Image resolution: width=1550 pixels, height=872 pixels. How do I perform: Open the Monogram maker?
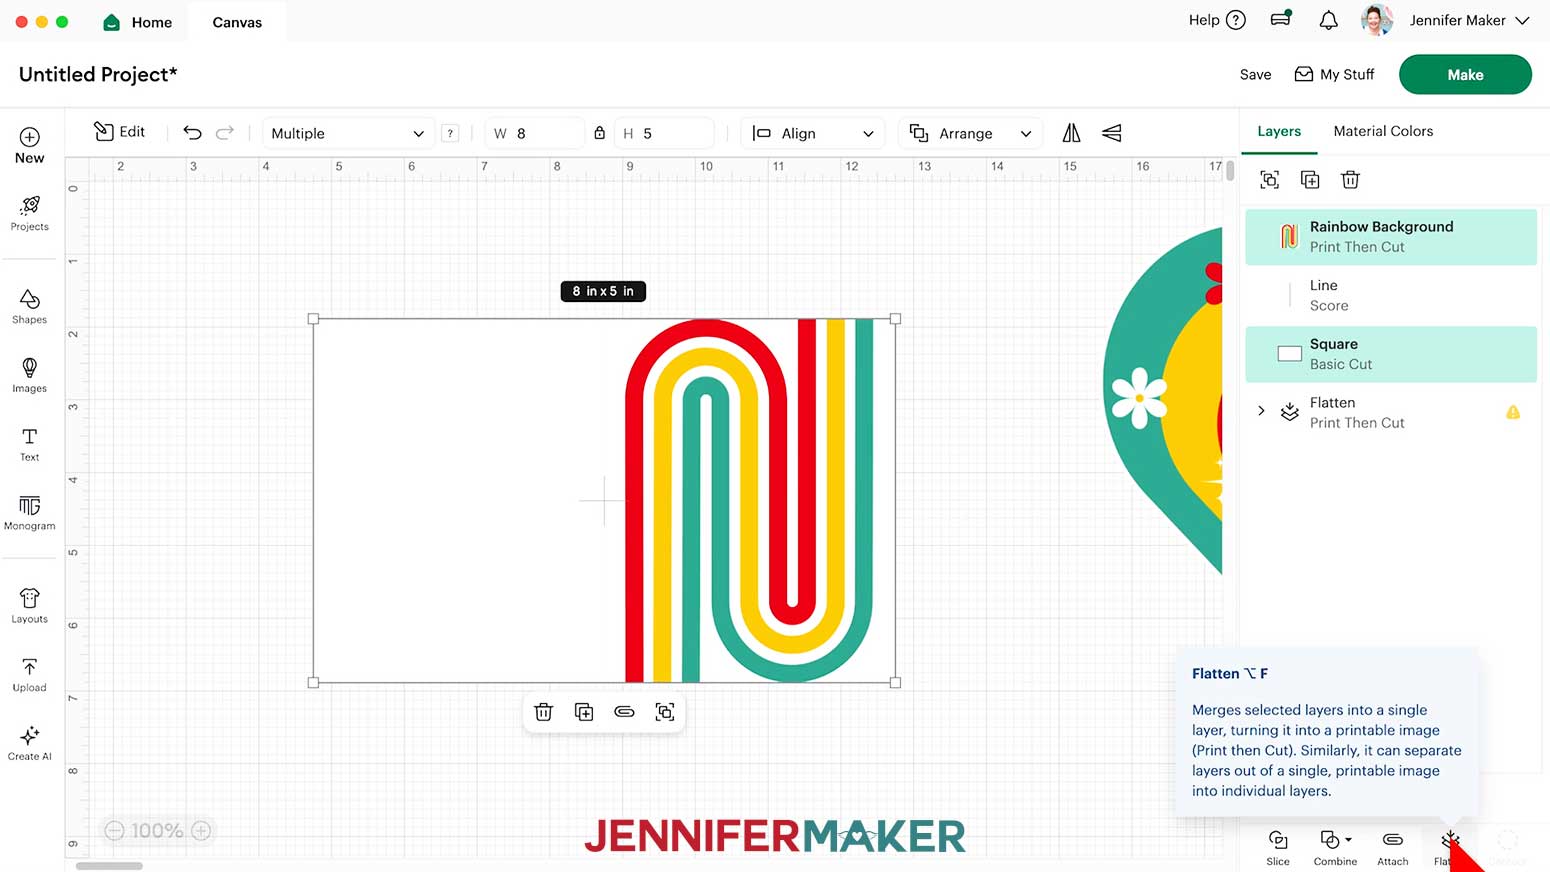coord(30,513)
